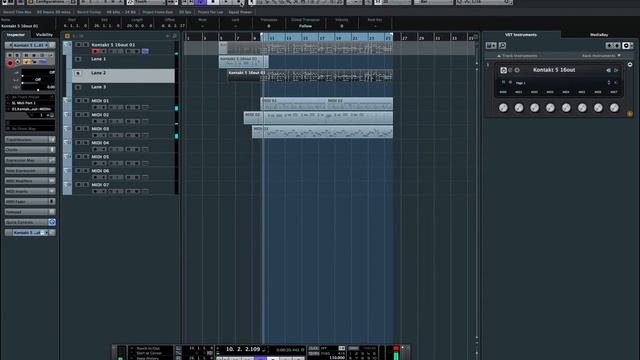This screenshot has width=640, height=360.
Task: Solo the Kontakt 5 16out 01 track
Action: point(86,45)
